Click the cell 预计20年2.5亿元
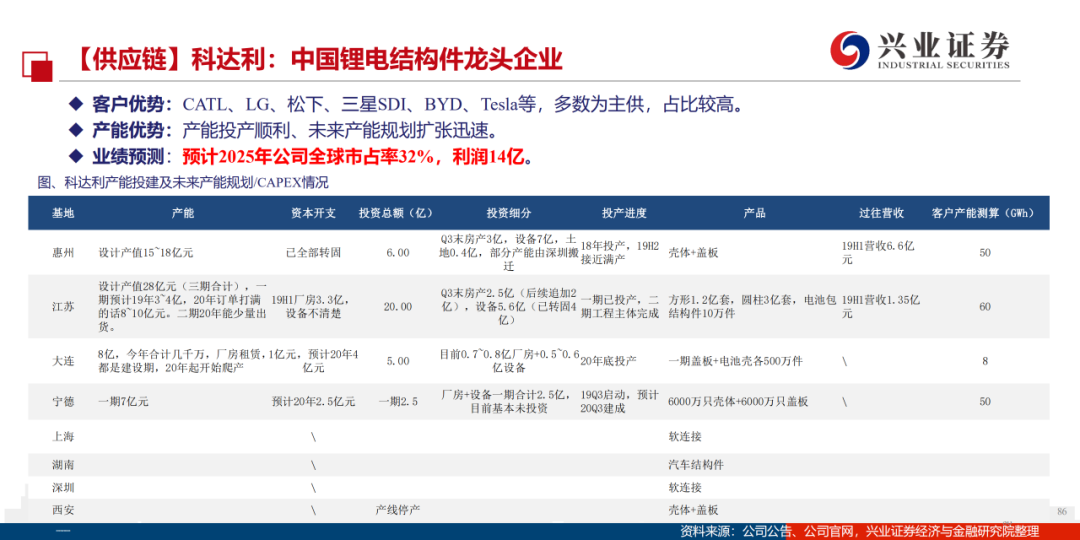This screenshot has width=1080, height=540. coord(313,402)
